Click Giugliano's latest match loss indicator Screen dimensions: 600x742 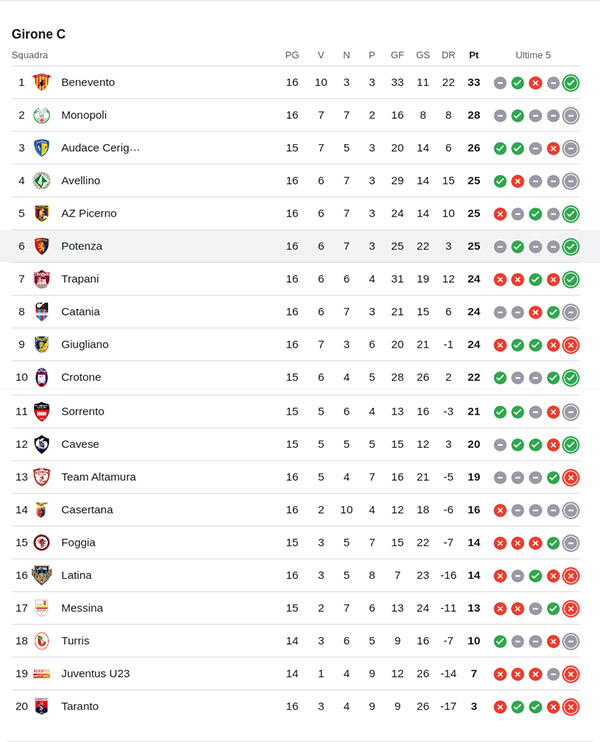pyautogui.click(x=570, y=345)
